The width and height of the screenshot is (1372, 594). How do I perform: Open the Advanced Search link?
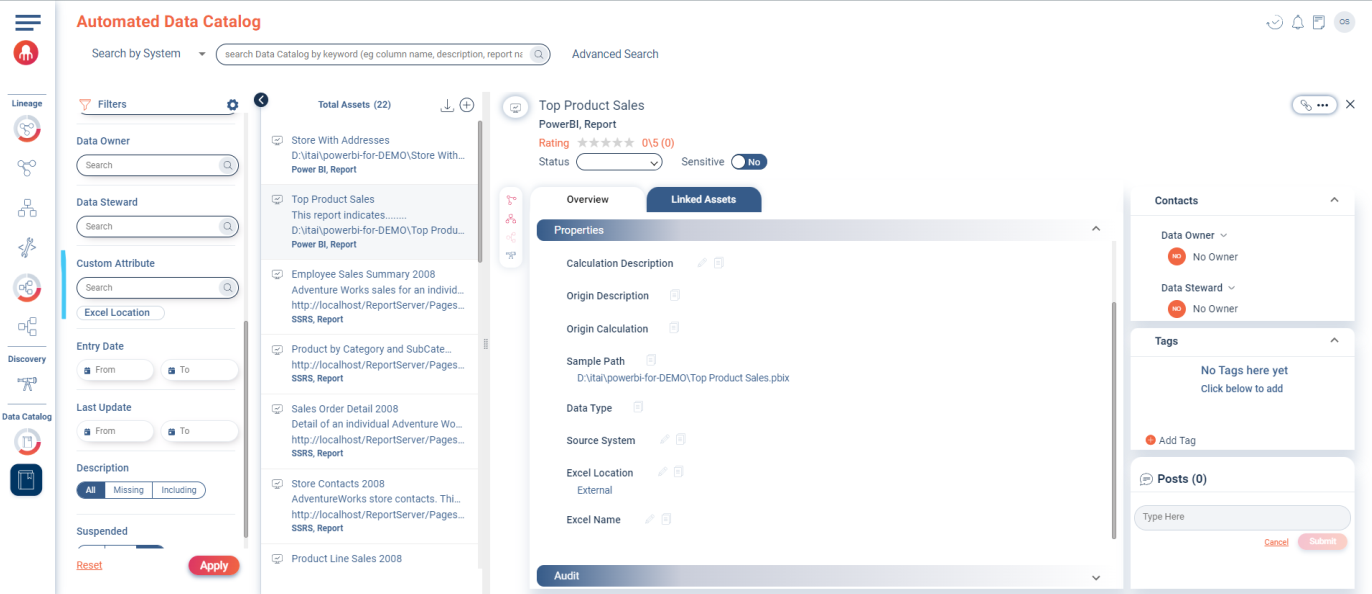pos(615,54)
